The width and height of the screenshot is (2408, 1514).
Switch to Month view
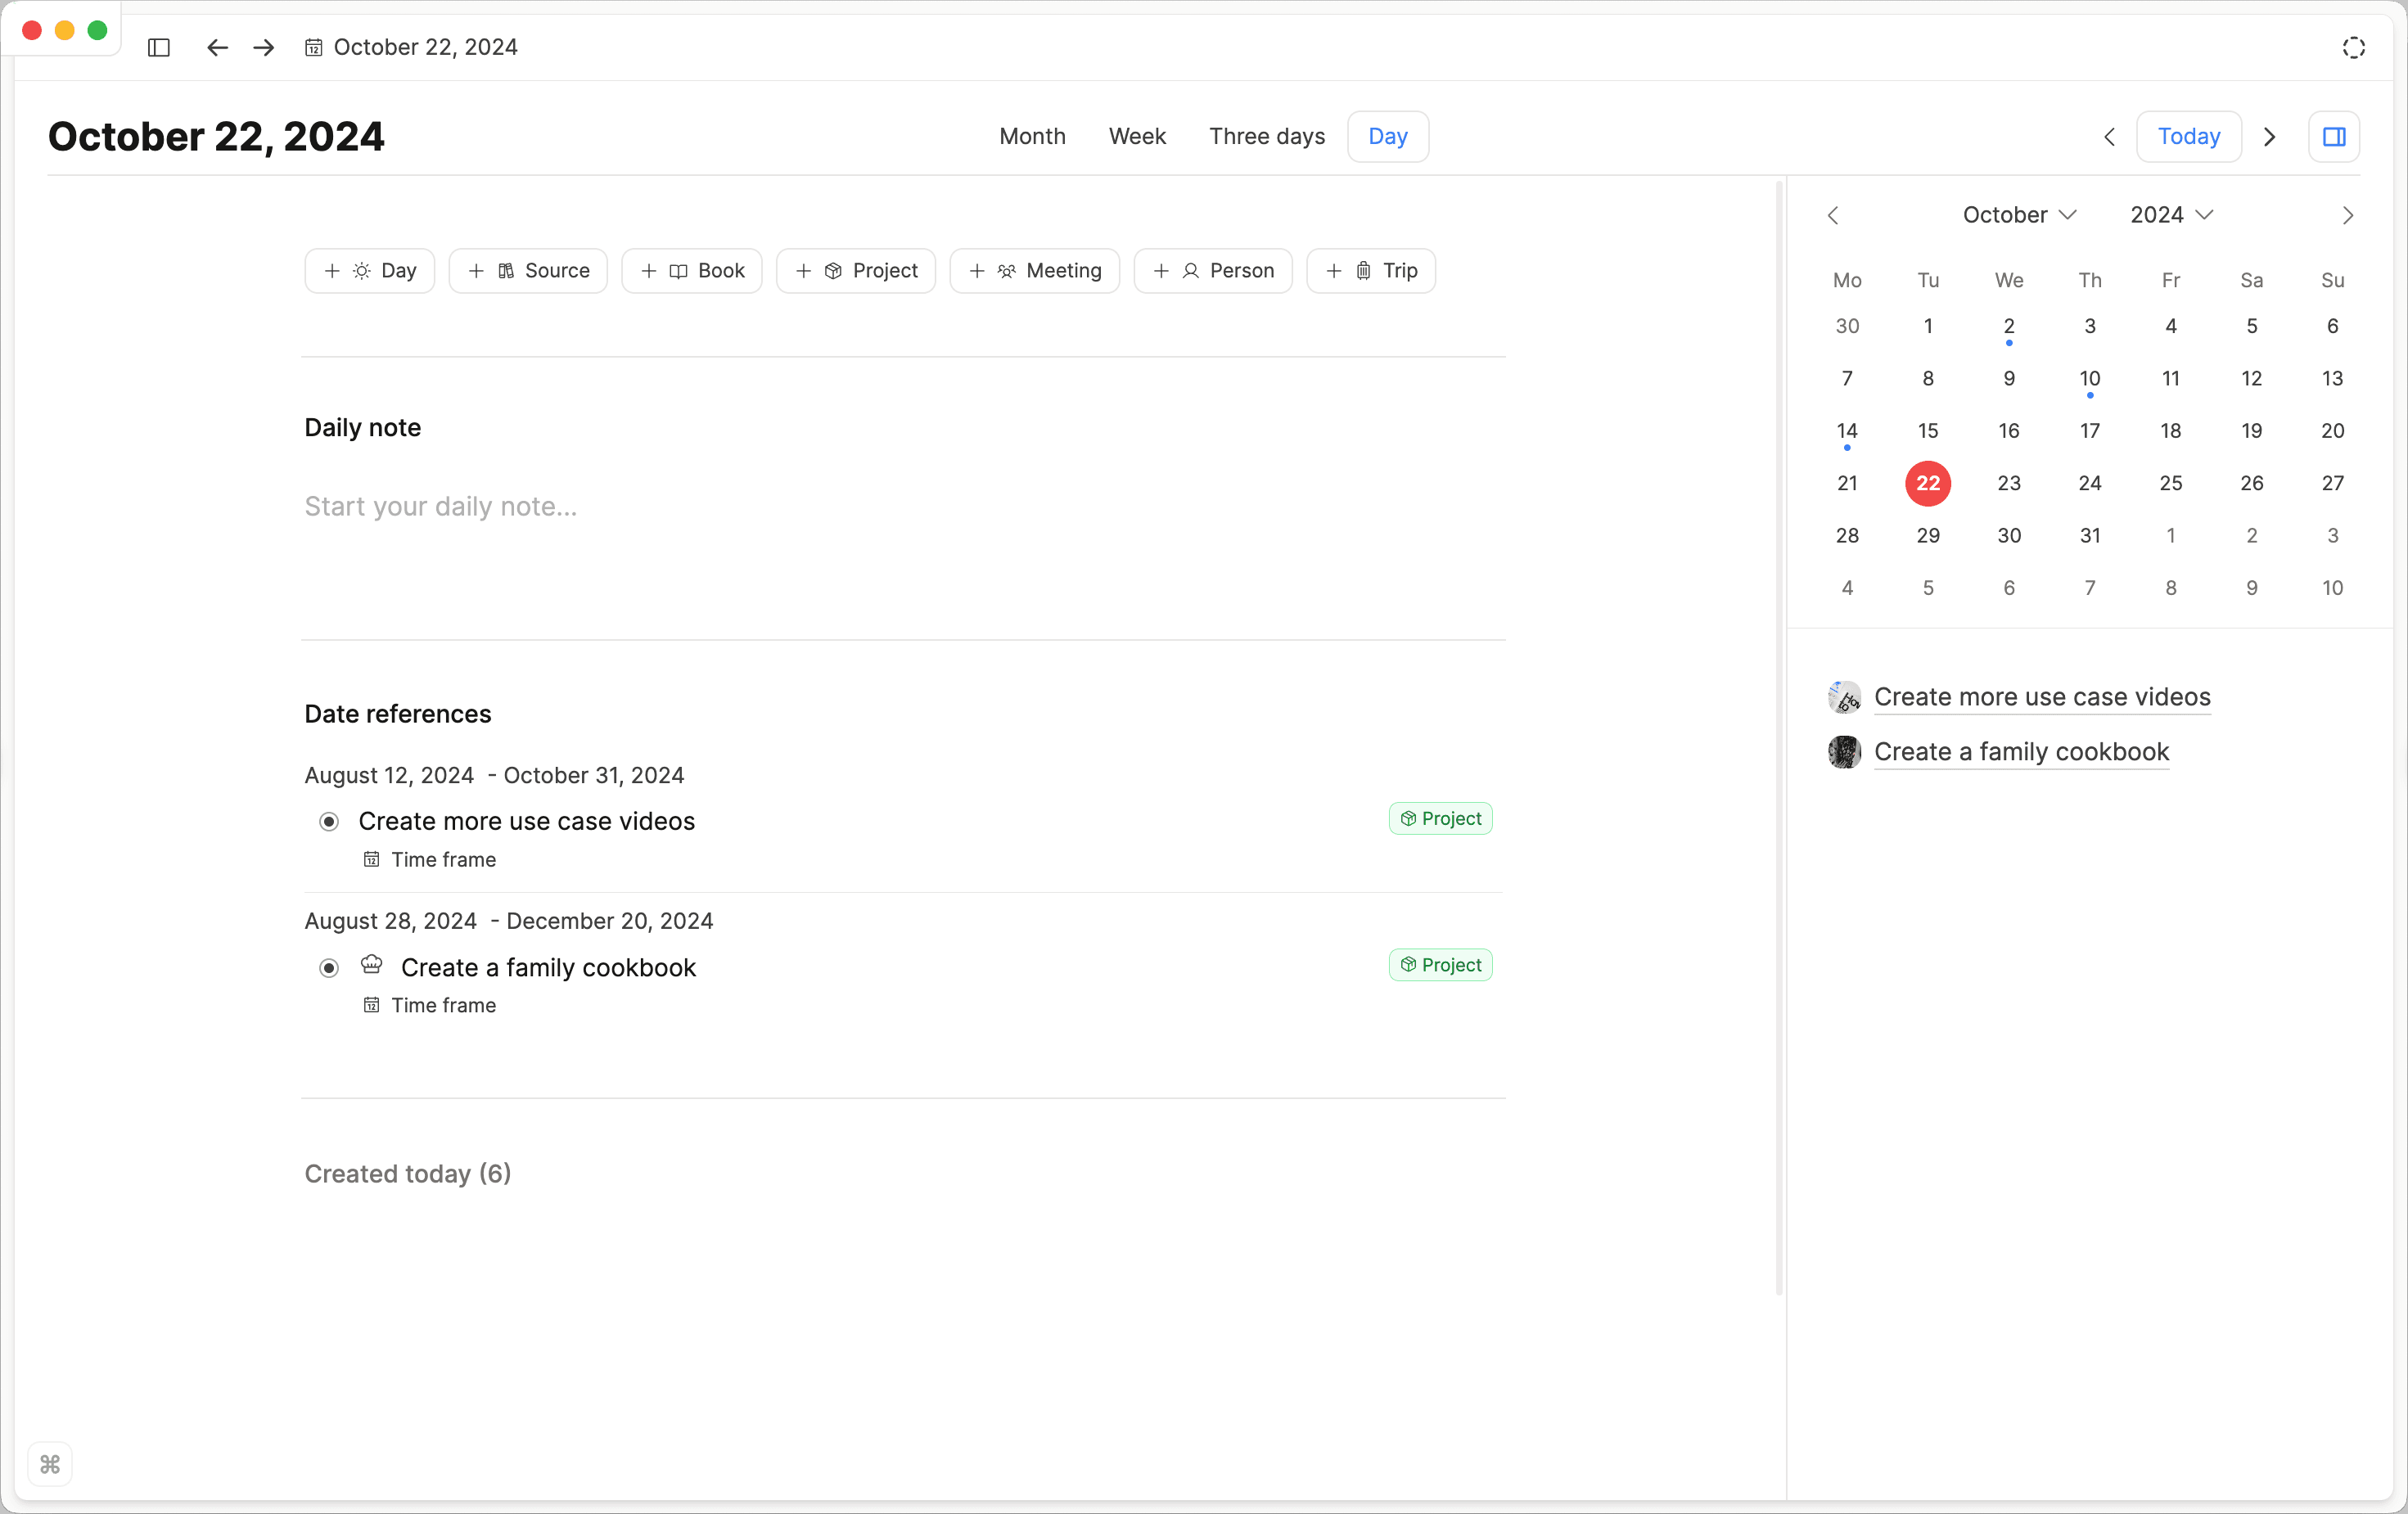[x=1032, y=136]
